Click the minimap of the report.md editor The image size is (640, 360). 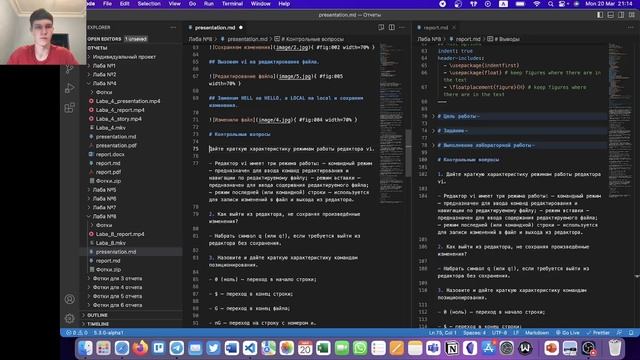[x=620, y=120]
